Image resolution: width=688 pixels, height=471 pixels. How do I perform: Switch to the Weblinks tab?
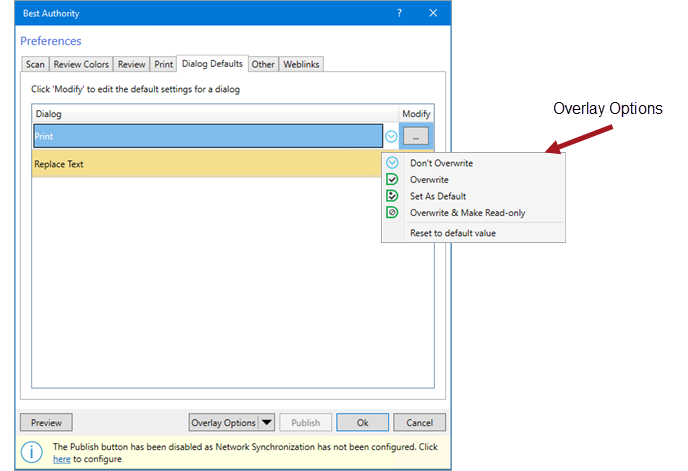click(x=301, y=64)
